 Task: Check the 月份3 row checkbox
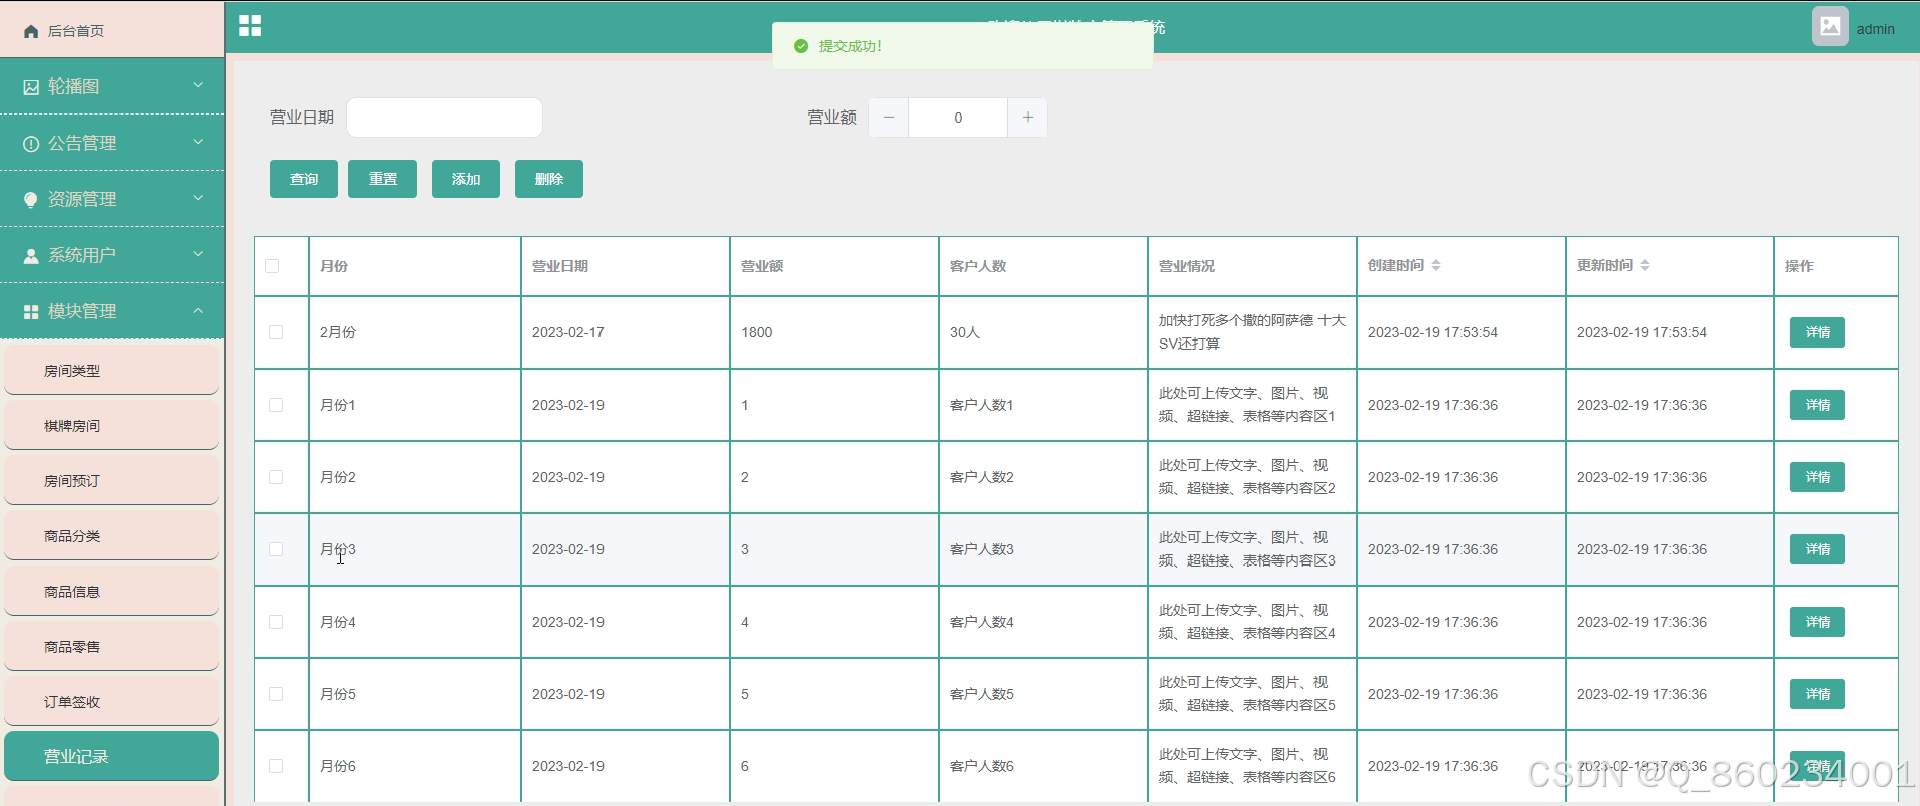point(276,549)
